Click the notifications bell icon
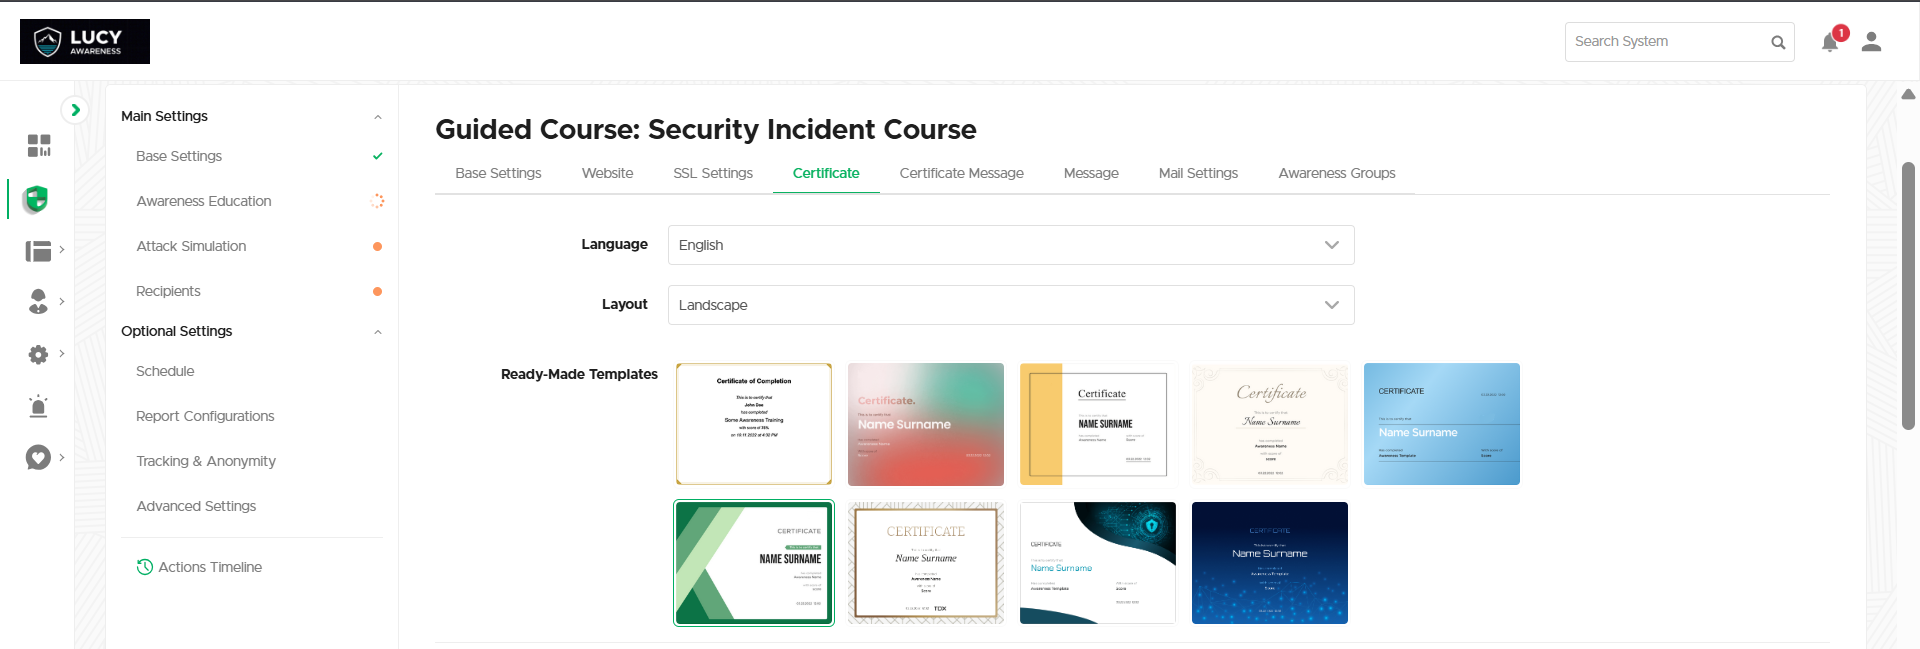The height and width of the screenshot is (649, 1920). coord(1829,42)
